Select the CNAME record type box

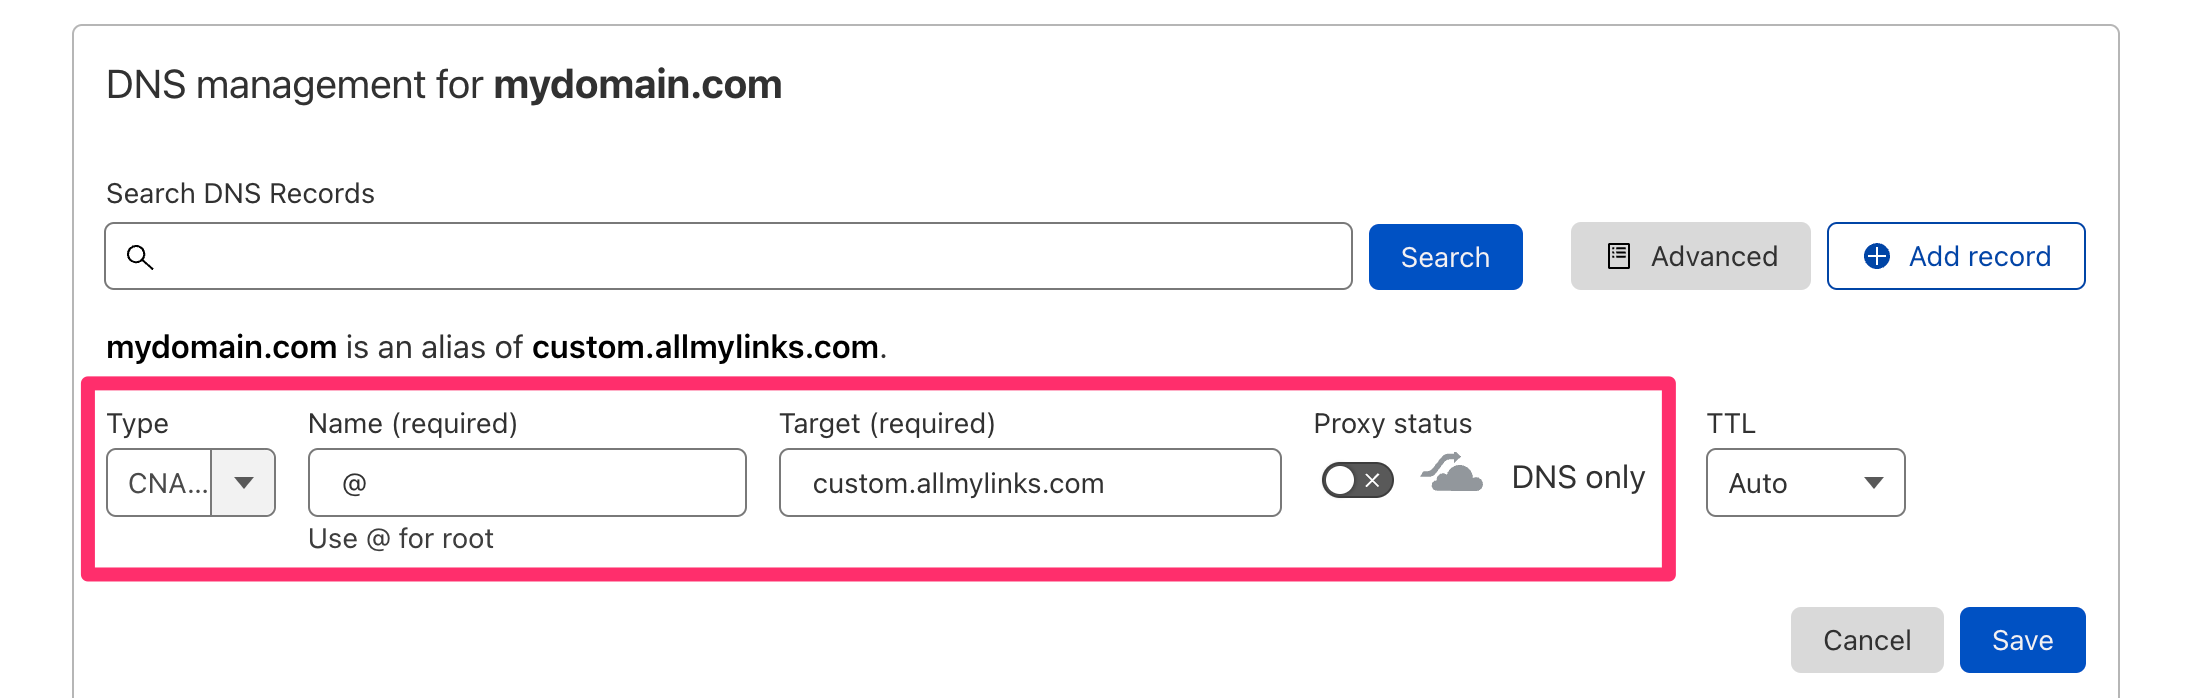[x=191, y=483]
